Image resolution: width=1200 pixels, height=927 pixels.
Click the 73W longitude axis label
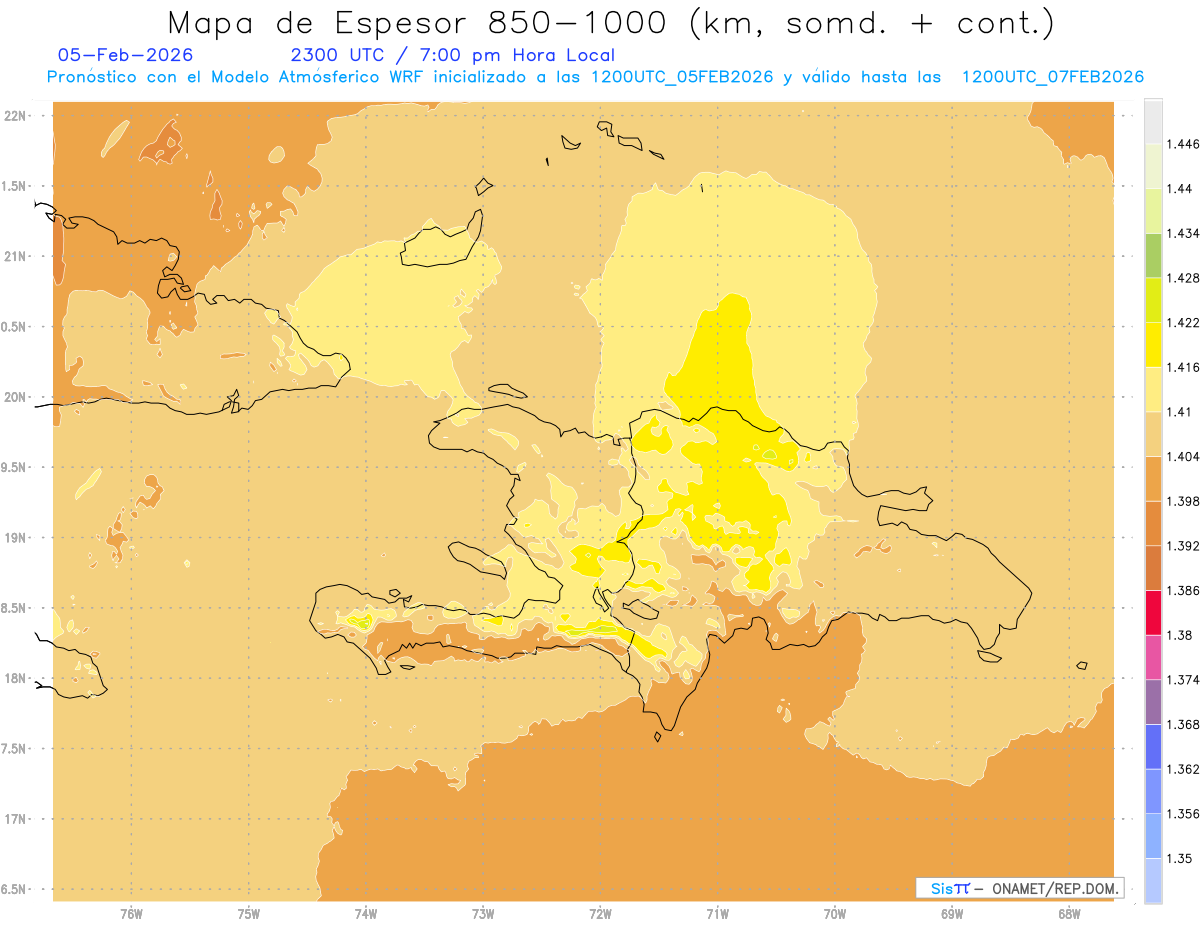[483, 914]
